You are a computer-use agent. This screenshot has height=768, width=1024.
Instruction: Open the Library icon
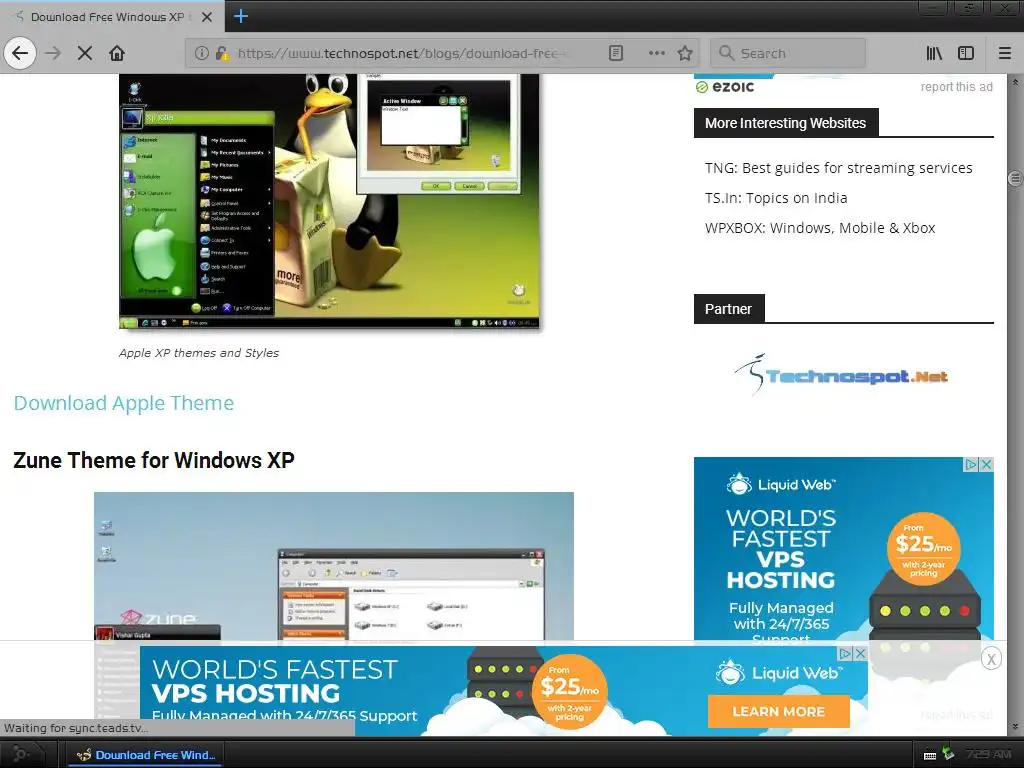click(934, 53)
